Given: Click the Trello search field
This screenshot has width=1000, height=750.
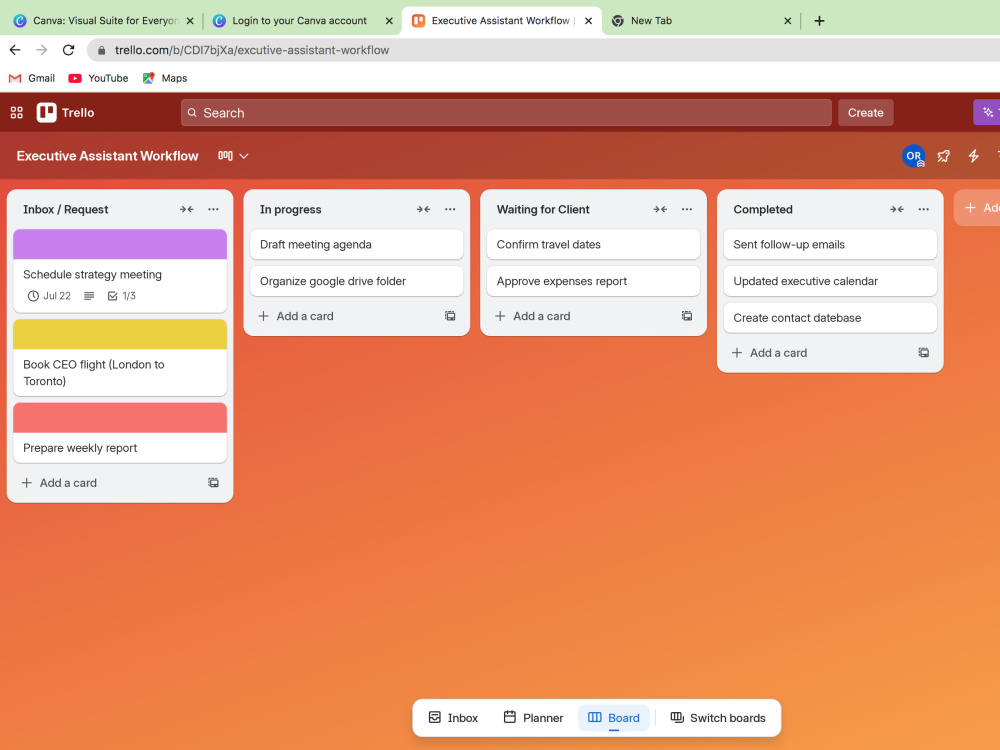Looking at the screenshot, I should tap(506, 112).
